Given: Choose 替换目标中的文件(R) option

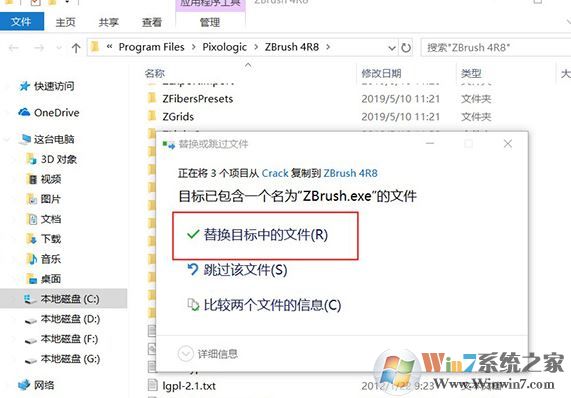Looking at the screenshot, I should click(x=265, y=235).
